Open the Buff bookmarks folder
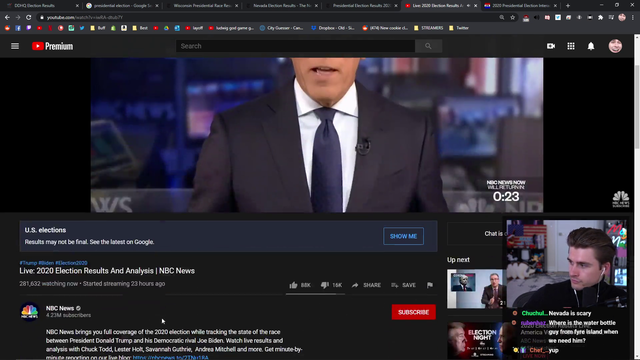The image size is (640, 360). tap(98, 28)
